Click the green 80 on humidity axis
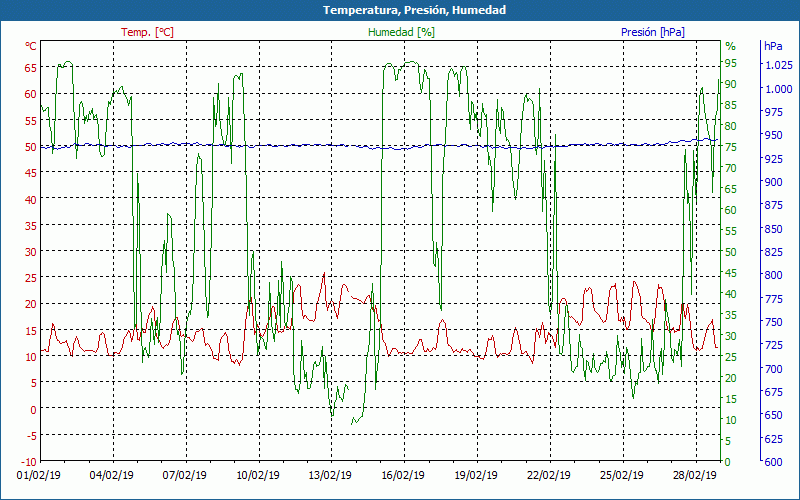This screenshot has width=800, height=500. [731, 126]
